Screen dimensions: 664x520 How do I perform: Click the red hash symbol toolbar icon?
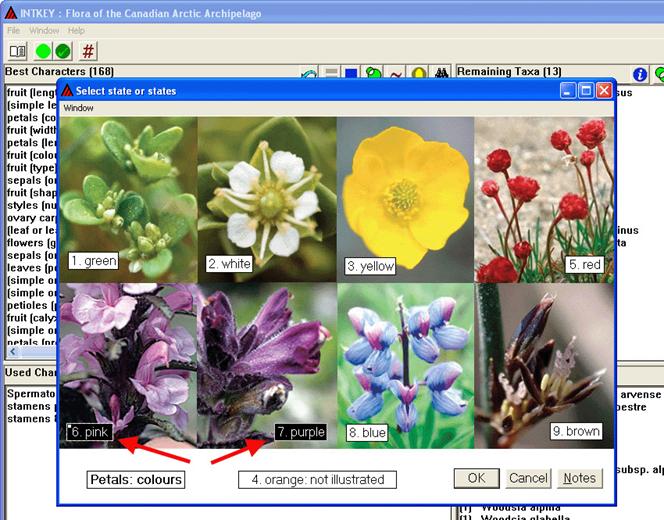coord(88,51)
